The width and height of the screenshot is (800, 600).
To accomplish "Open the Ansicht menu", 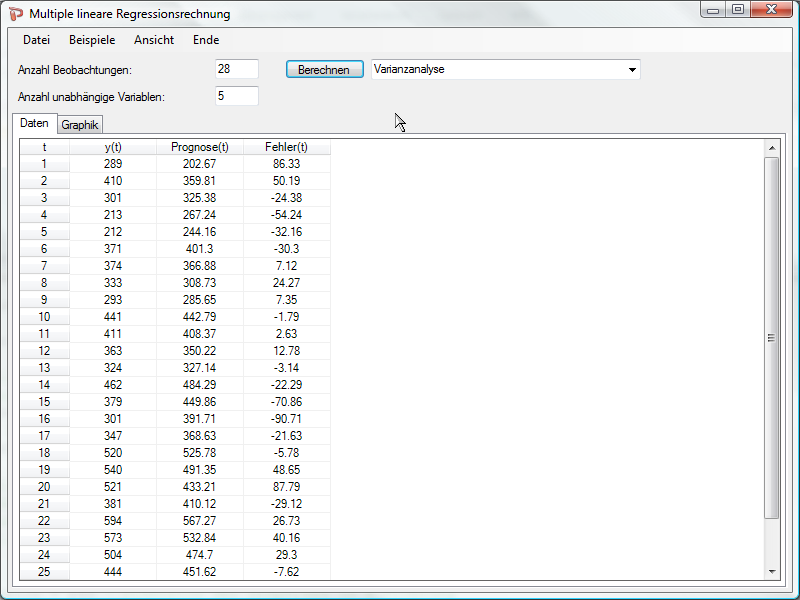I will click(x=153, y=40).
